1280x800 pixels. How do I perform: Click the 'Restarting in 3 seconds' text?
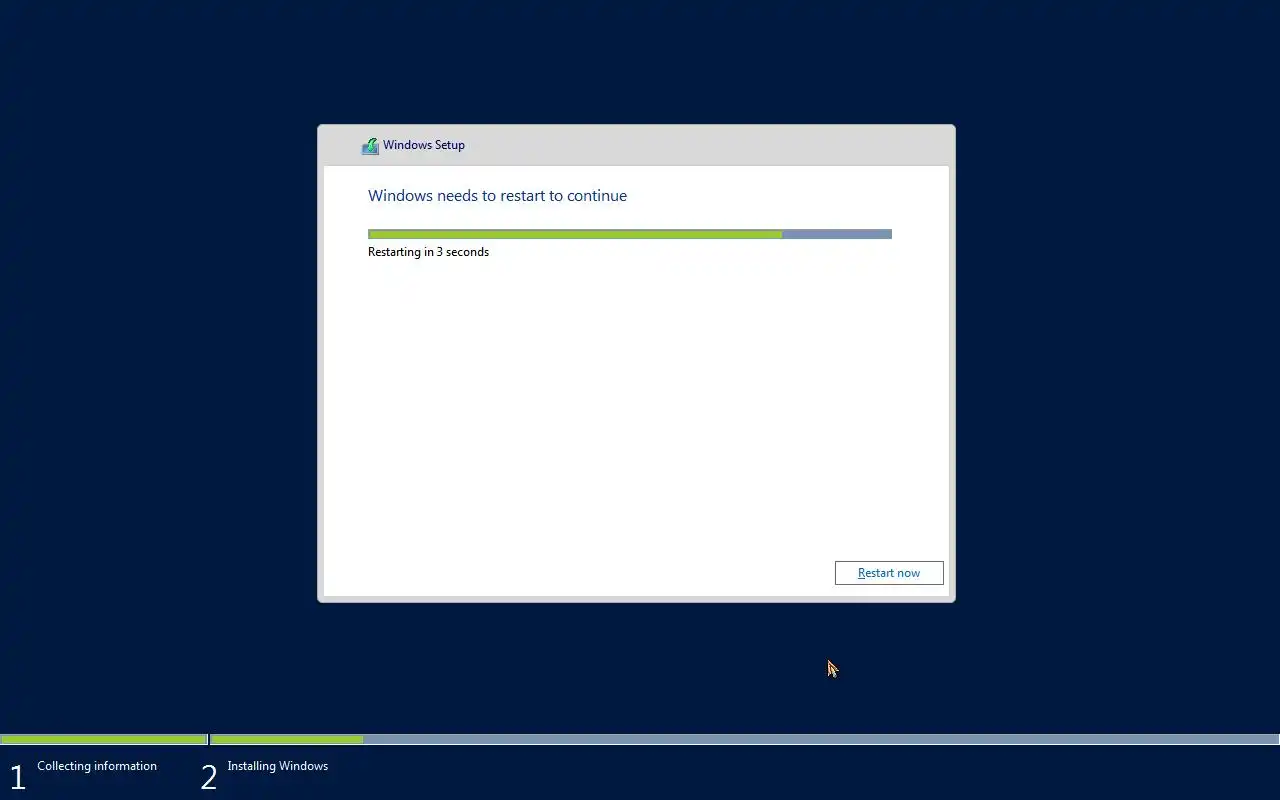point(428,252)
